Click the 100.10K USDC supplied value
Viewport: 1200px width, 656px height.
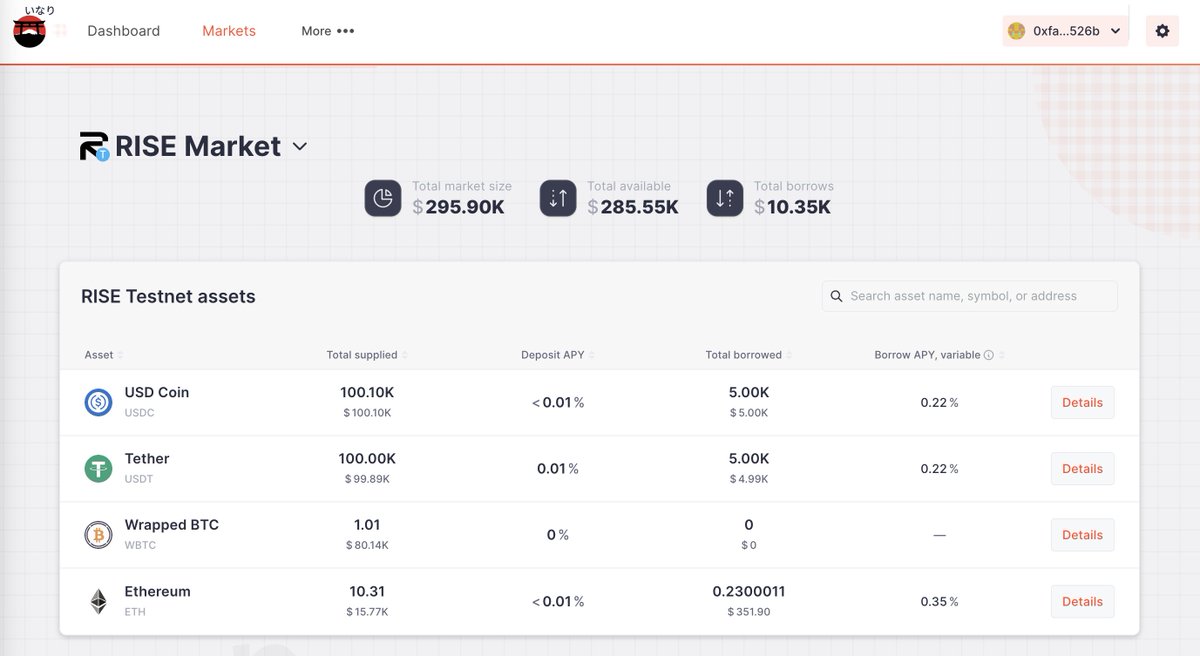tap(367, 392)
